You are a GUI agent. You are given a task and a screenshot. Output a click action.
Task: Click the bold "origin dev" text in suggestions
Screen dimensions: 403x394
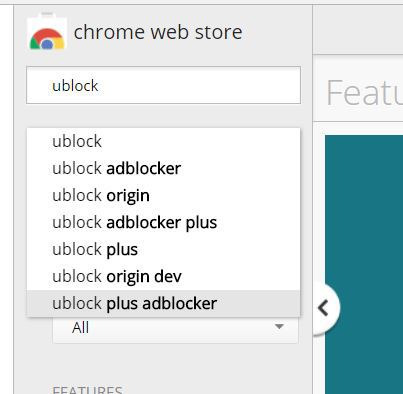pos(144,277)
